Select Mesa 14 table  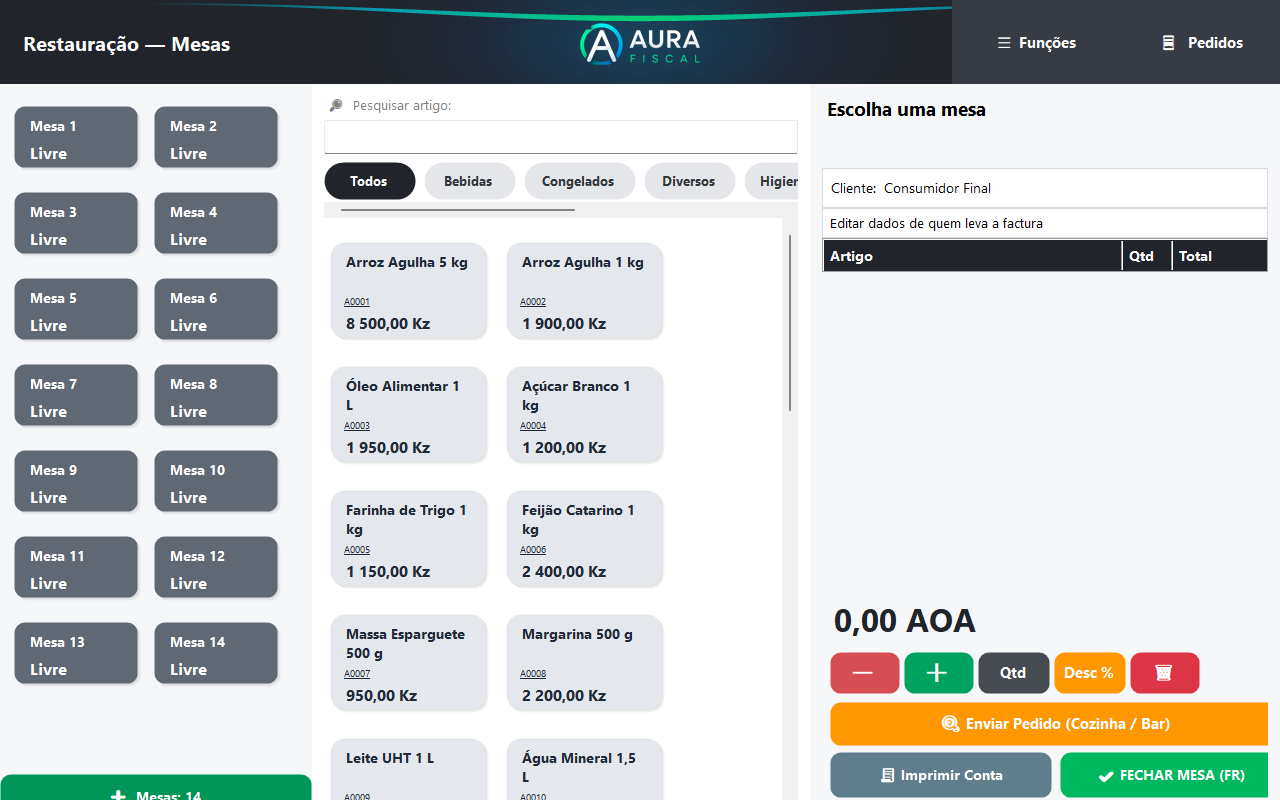[x=216, y=654]
